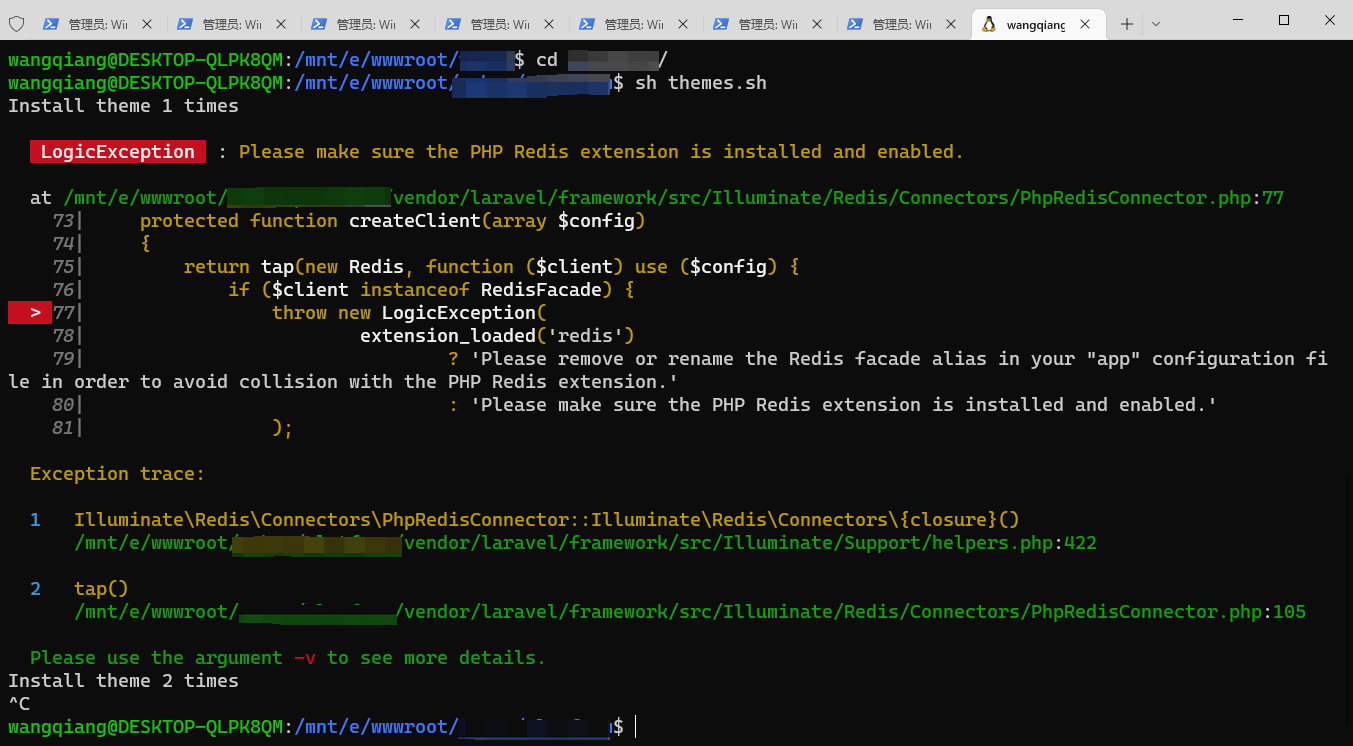Image resolution: width=1353 pixels, height=746 pixels.
Task: Switch to the second 管理员 PowerShell tab
Action: pos(231,24)
